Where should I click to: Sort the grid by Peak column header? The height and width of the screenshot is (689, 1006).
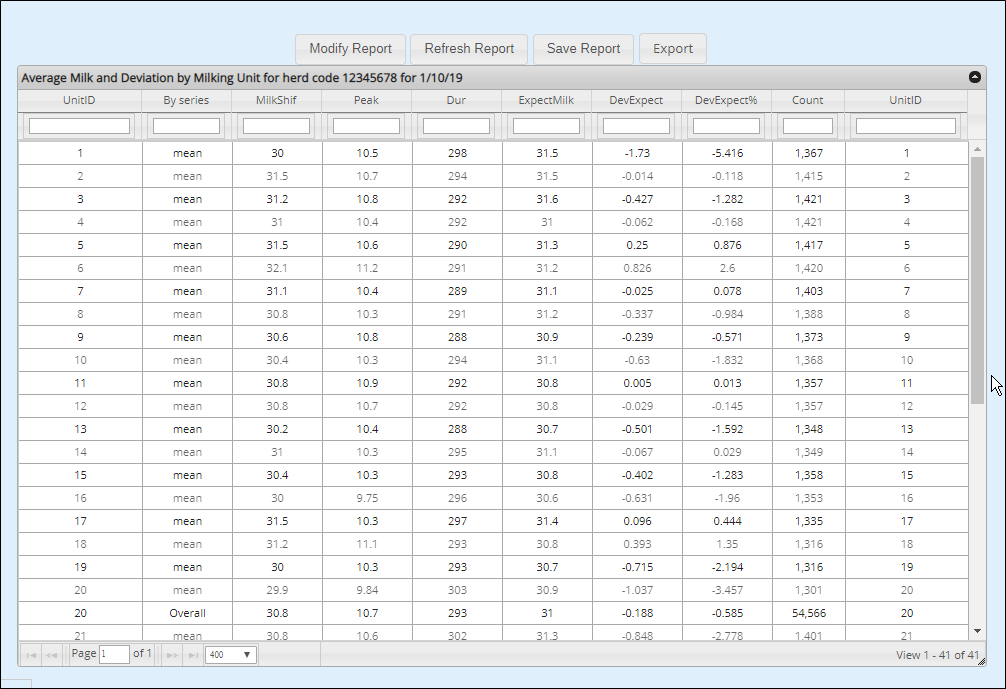click(366, 100)
